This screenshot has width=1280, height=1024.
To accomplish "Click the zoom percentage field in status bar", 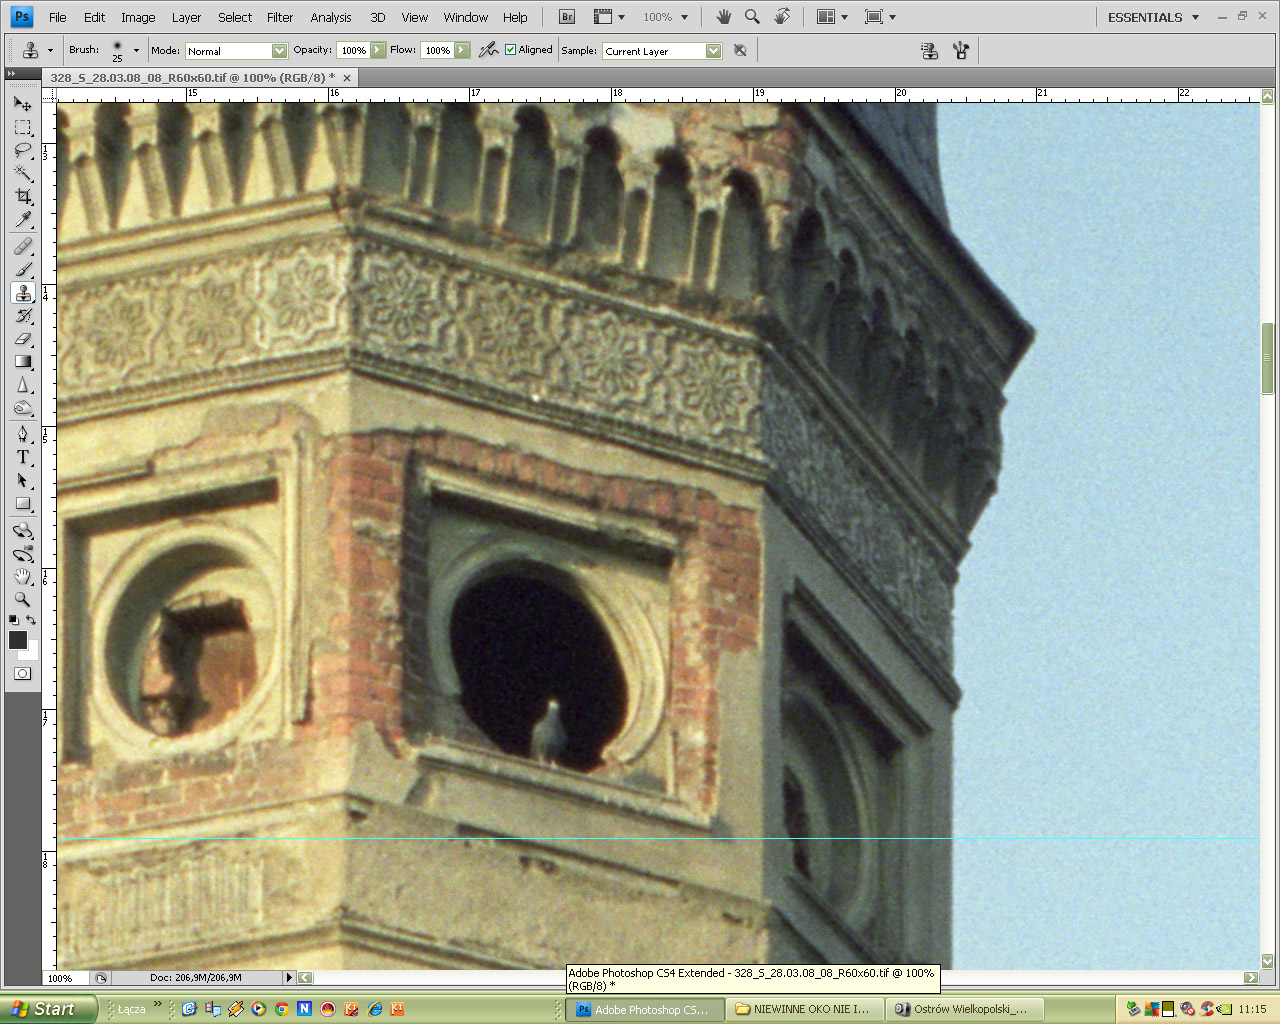I will [63, 978].
